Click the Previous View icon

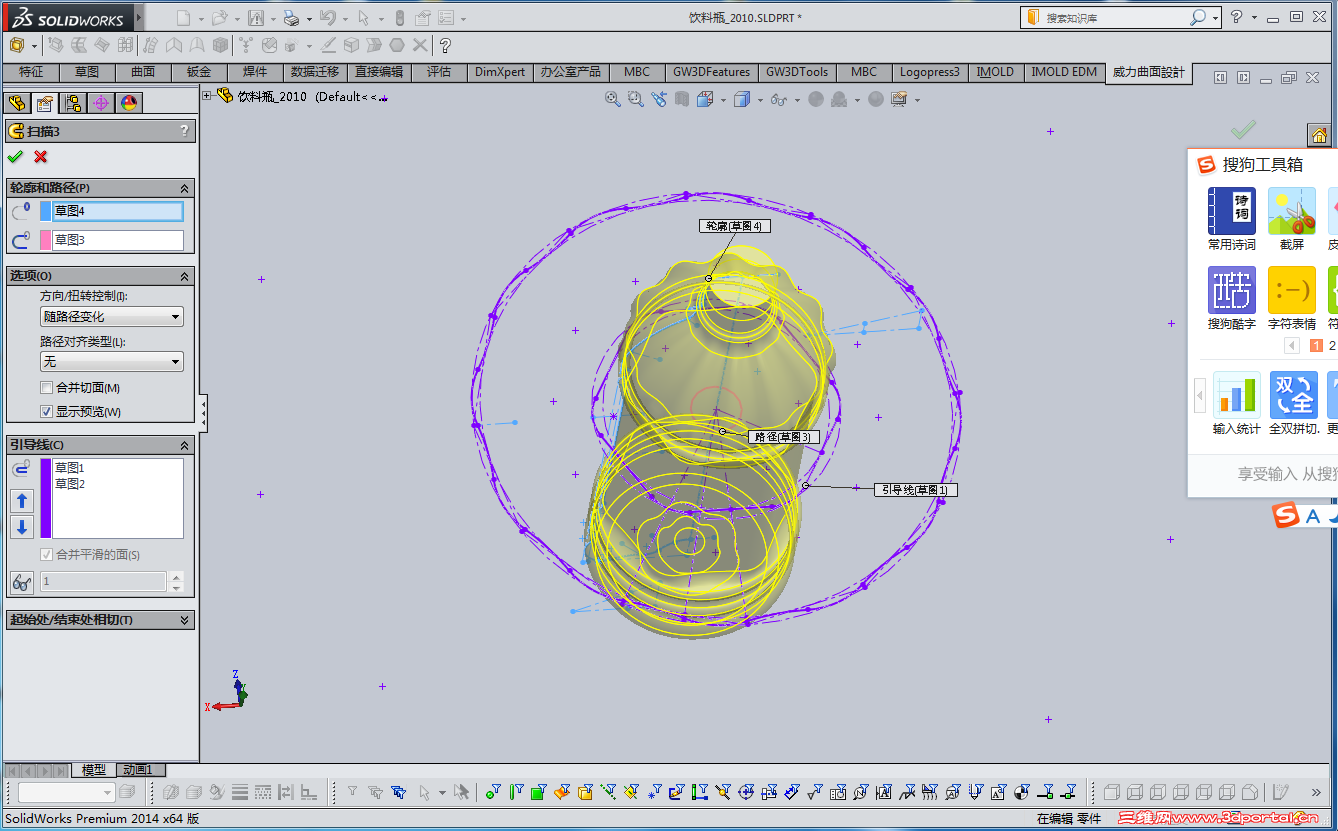tap(659, 99)
